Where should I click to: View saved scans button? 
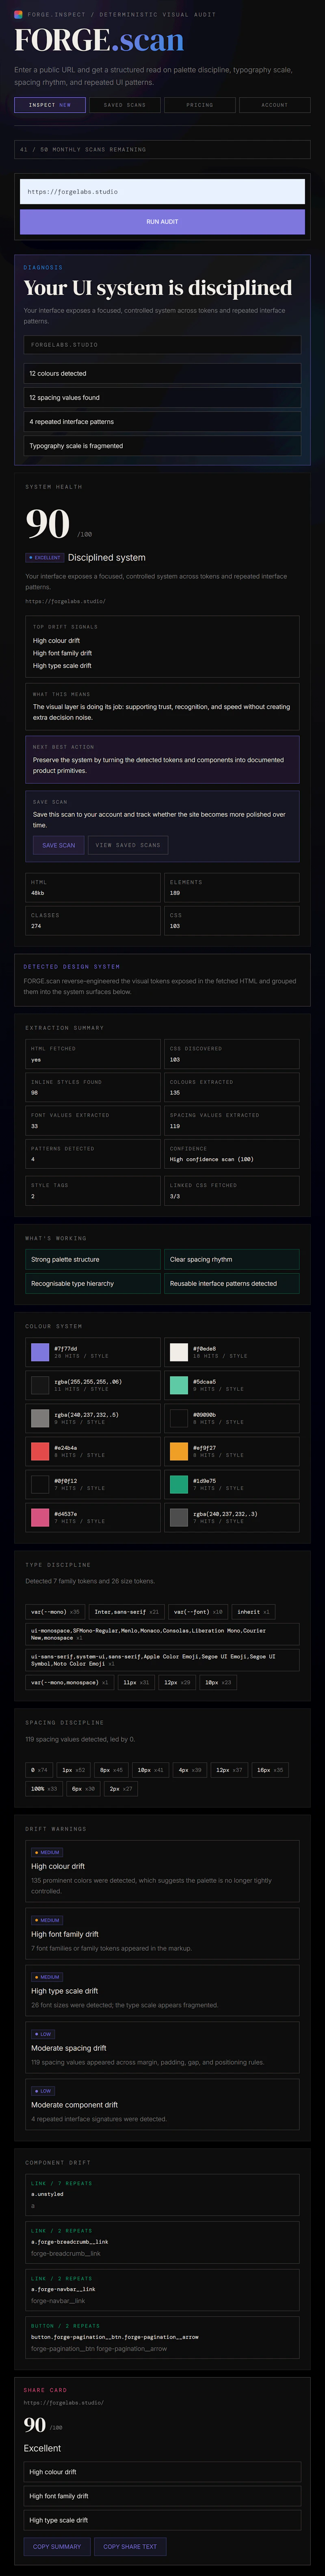pyautogui.click(x=128, y=845)
